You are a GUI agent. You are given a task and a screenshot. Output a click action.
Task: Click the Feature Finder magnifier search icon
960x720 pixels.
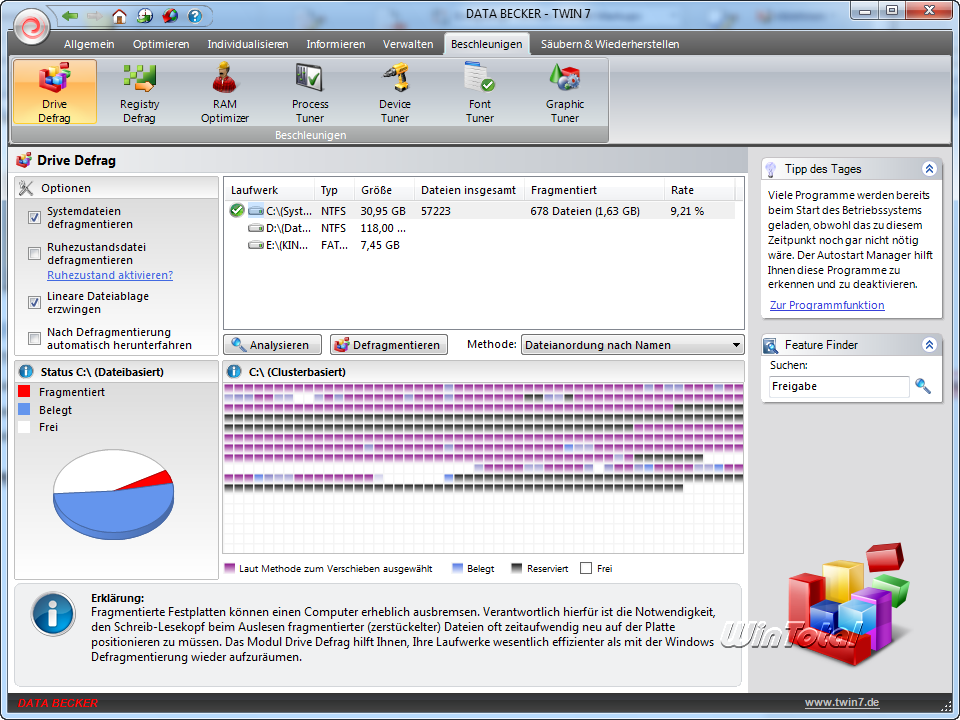click(923, 386)
